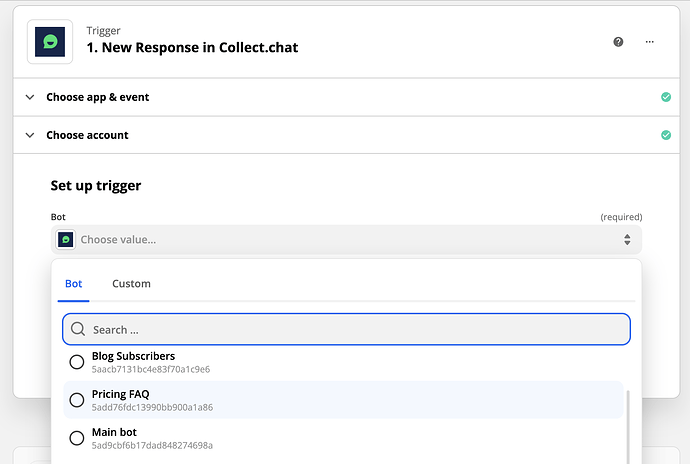Click the Main bot option name
This screenshot has height=464, width=690.
114,432
